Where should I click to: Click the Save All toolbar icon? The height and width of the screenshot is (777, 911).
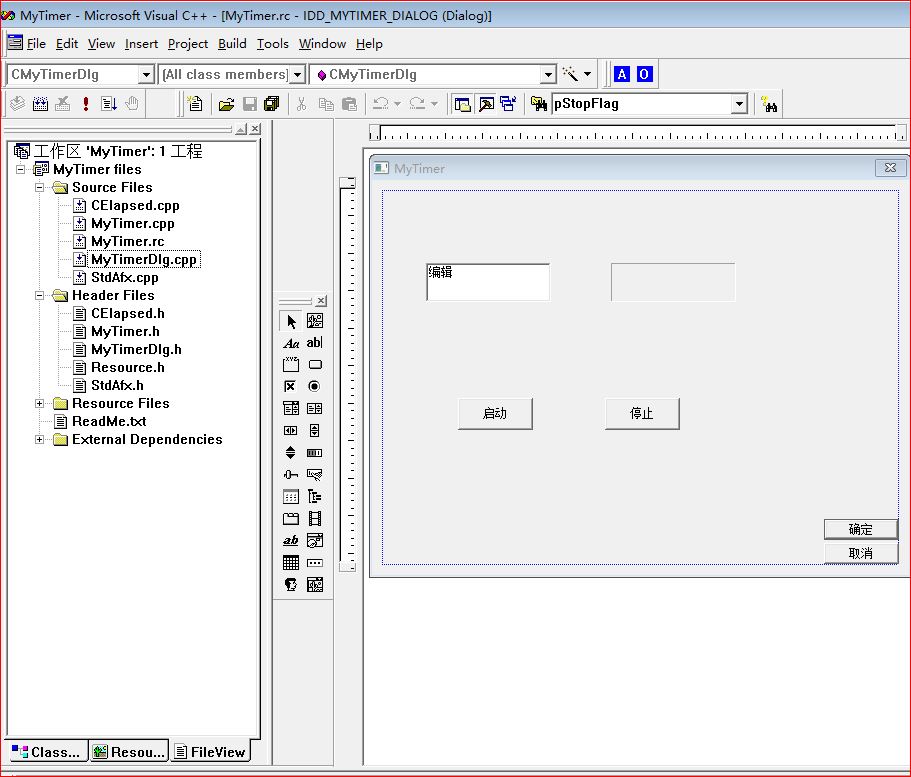click(272, 104)
